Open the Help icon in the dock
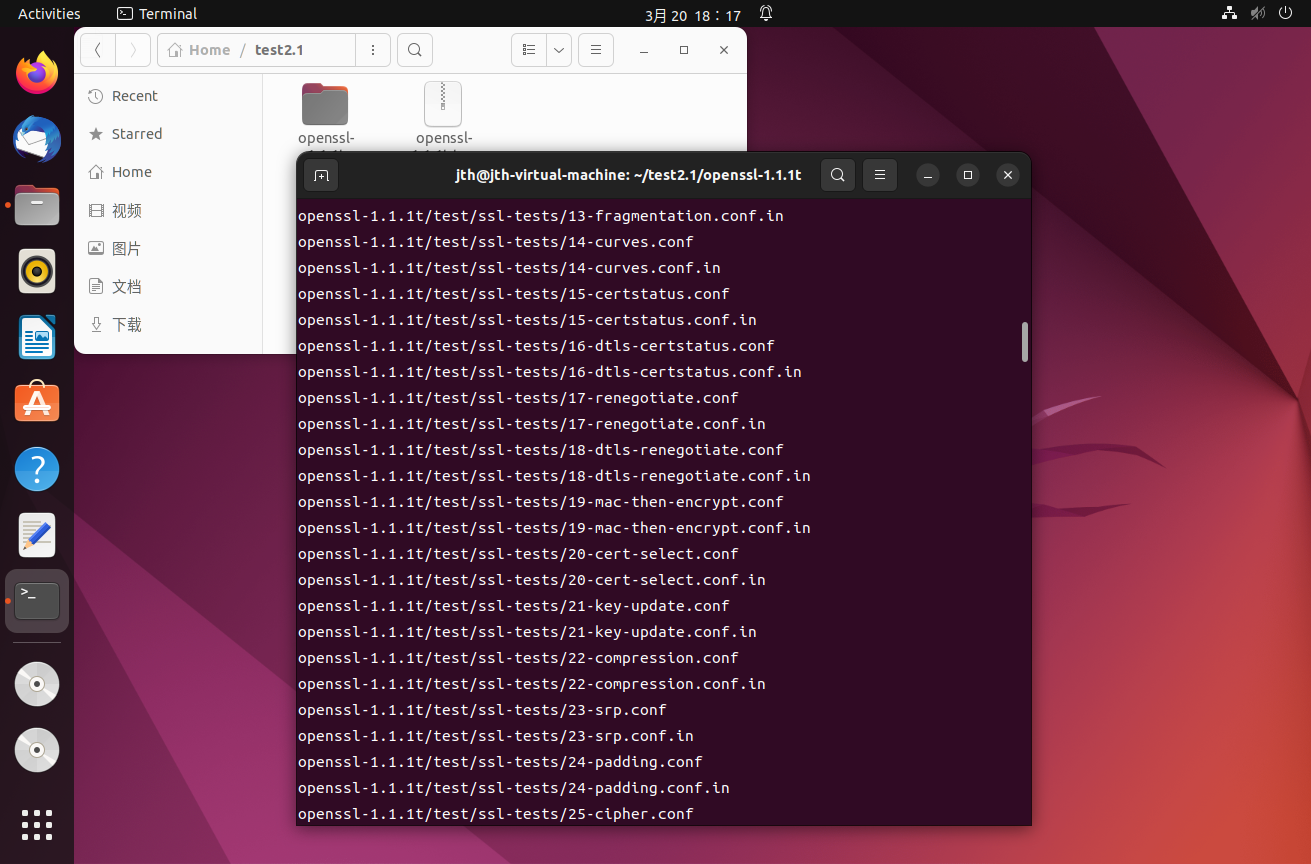The height and width of the screenshot is (864, 1311). tap(37, 469)
